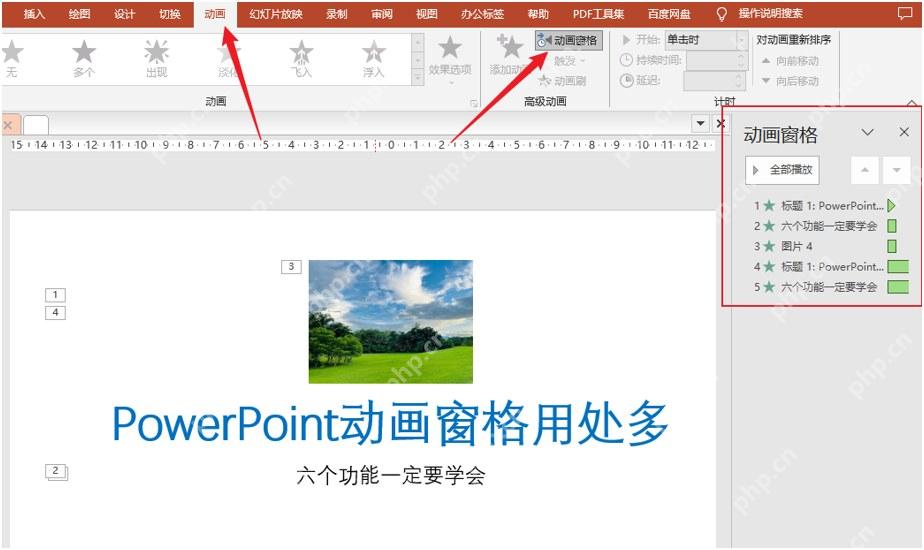Open the document tab list dropdown arrow
Image resolution: width=924 pixels, height=550 pixels.
(700, 123)
